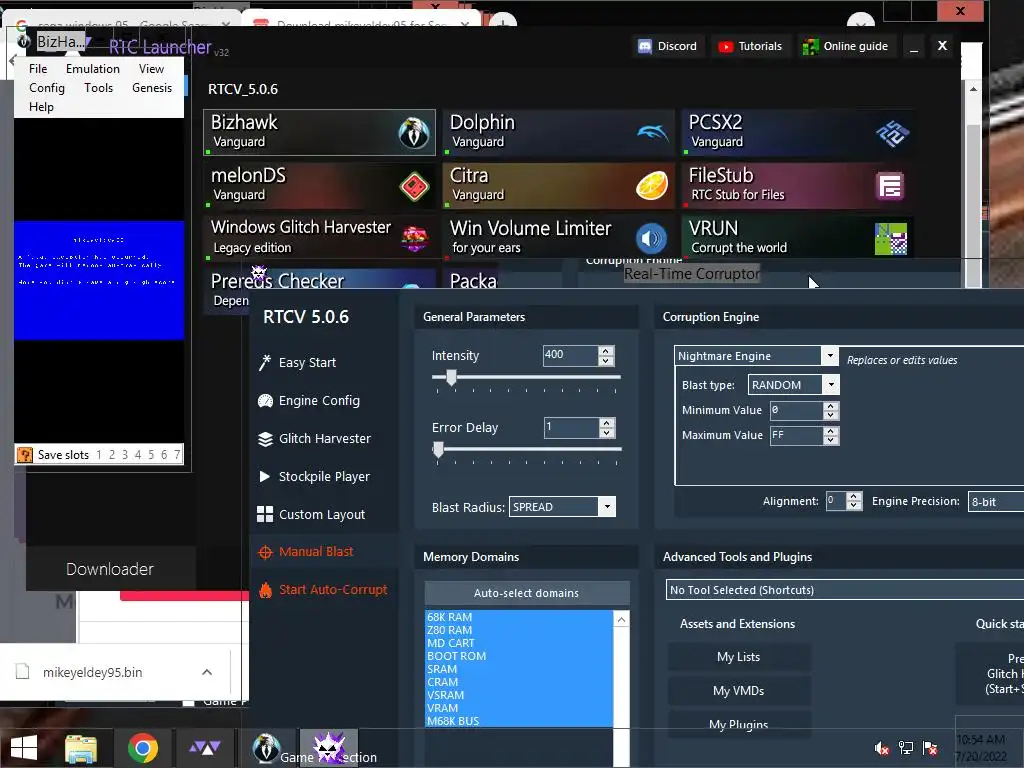This screenshot has height=768, width=1024.
Task: Open My Plugins button
Action: 739,724
